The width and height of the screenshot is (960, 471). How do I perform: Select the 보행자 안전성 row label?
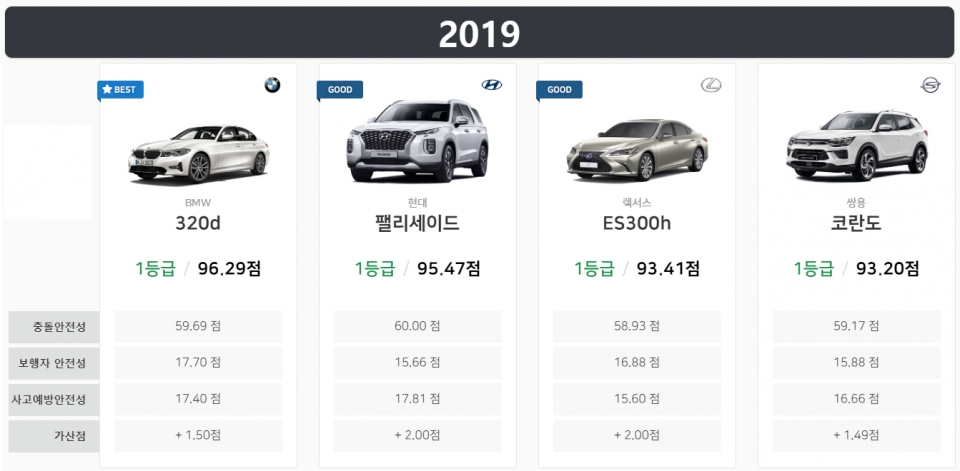54,363
